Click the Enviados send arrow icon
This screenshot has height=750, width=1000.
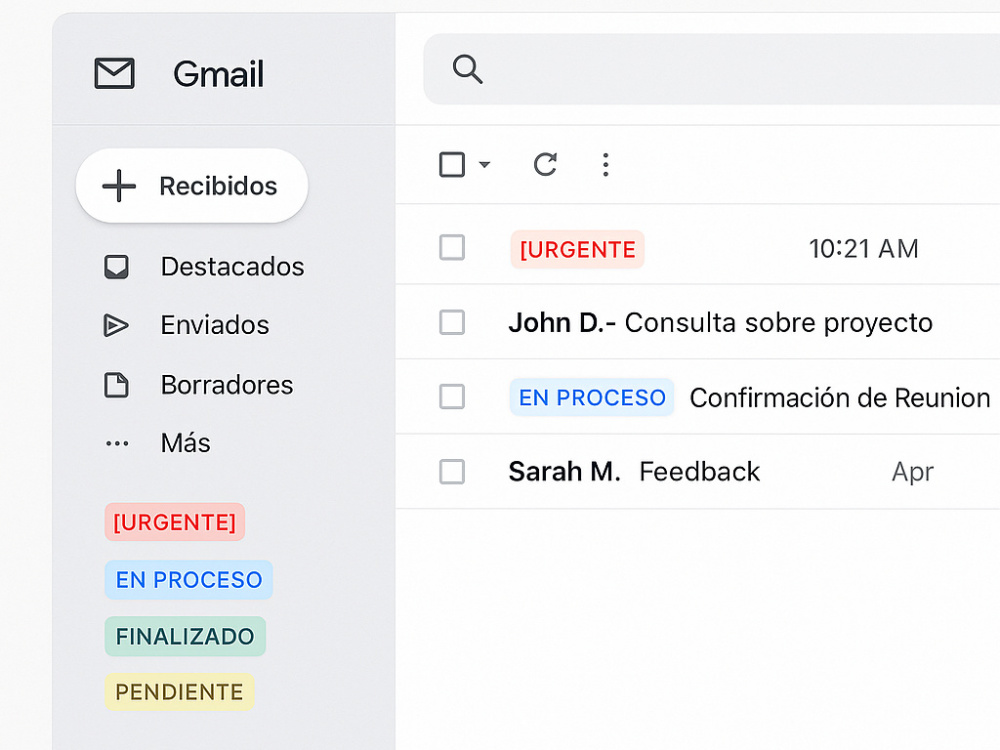(x=115, y=325)
